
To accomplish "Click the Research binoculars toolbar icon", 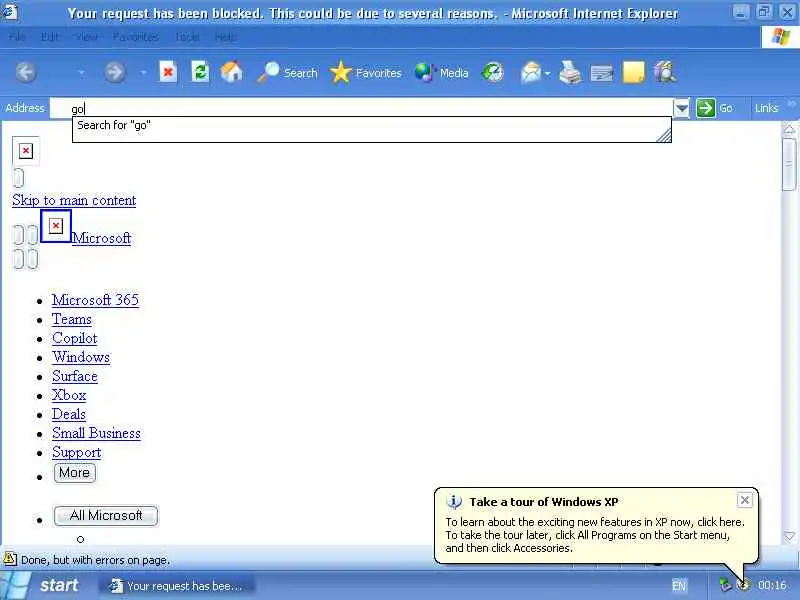I will (x=665, y=73).
